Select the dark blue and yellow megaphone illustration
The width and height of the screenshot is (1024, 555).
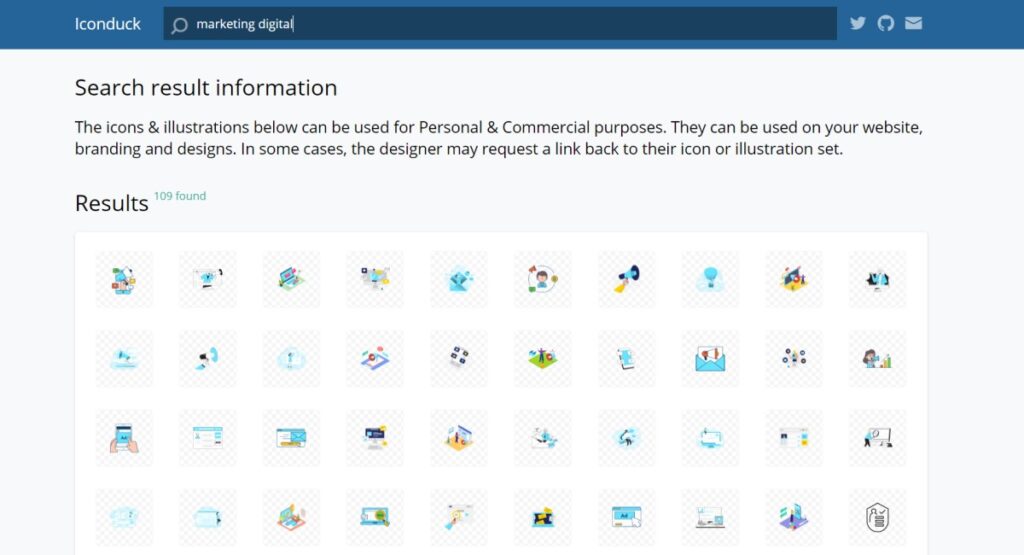coord(626,279)
